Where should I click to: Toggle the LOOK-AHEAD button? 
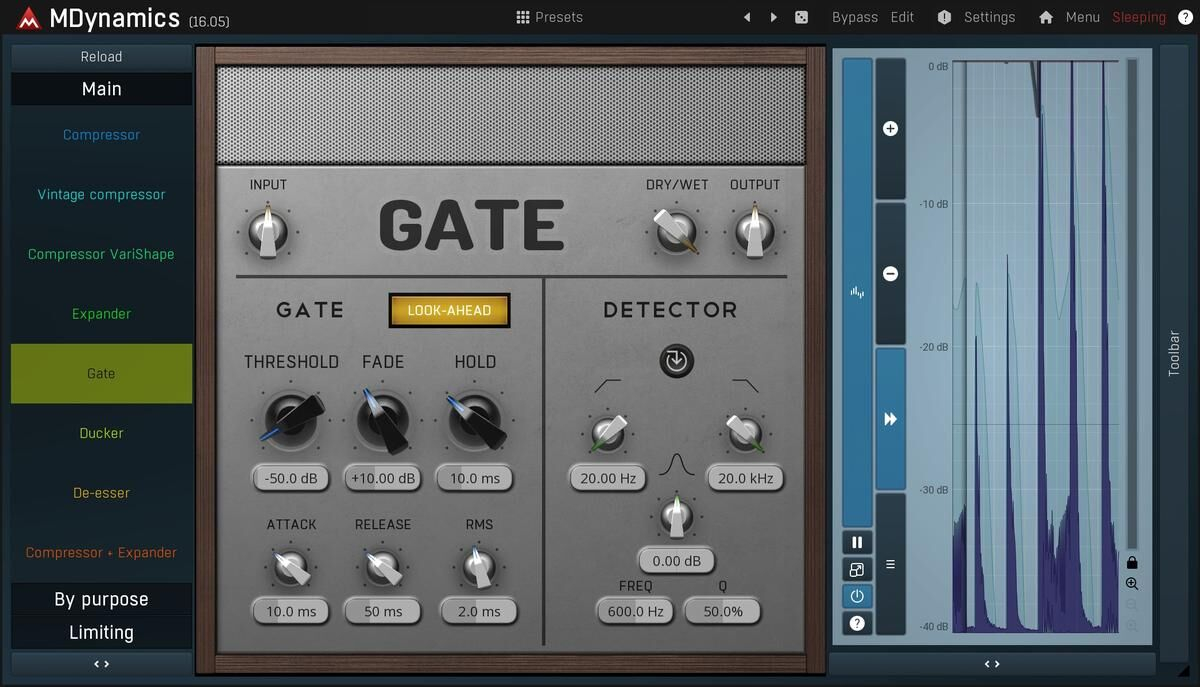[449, 310]
